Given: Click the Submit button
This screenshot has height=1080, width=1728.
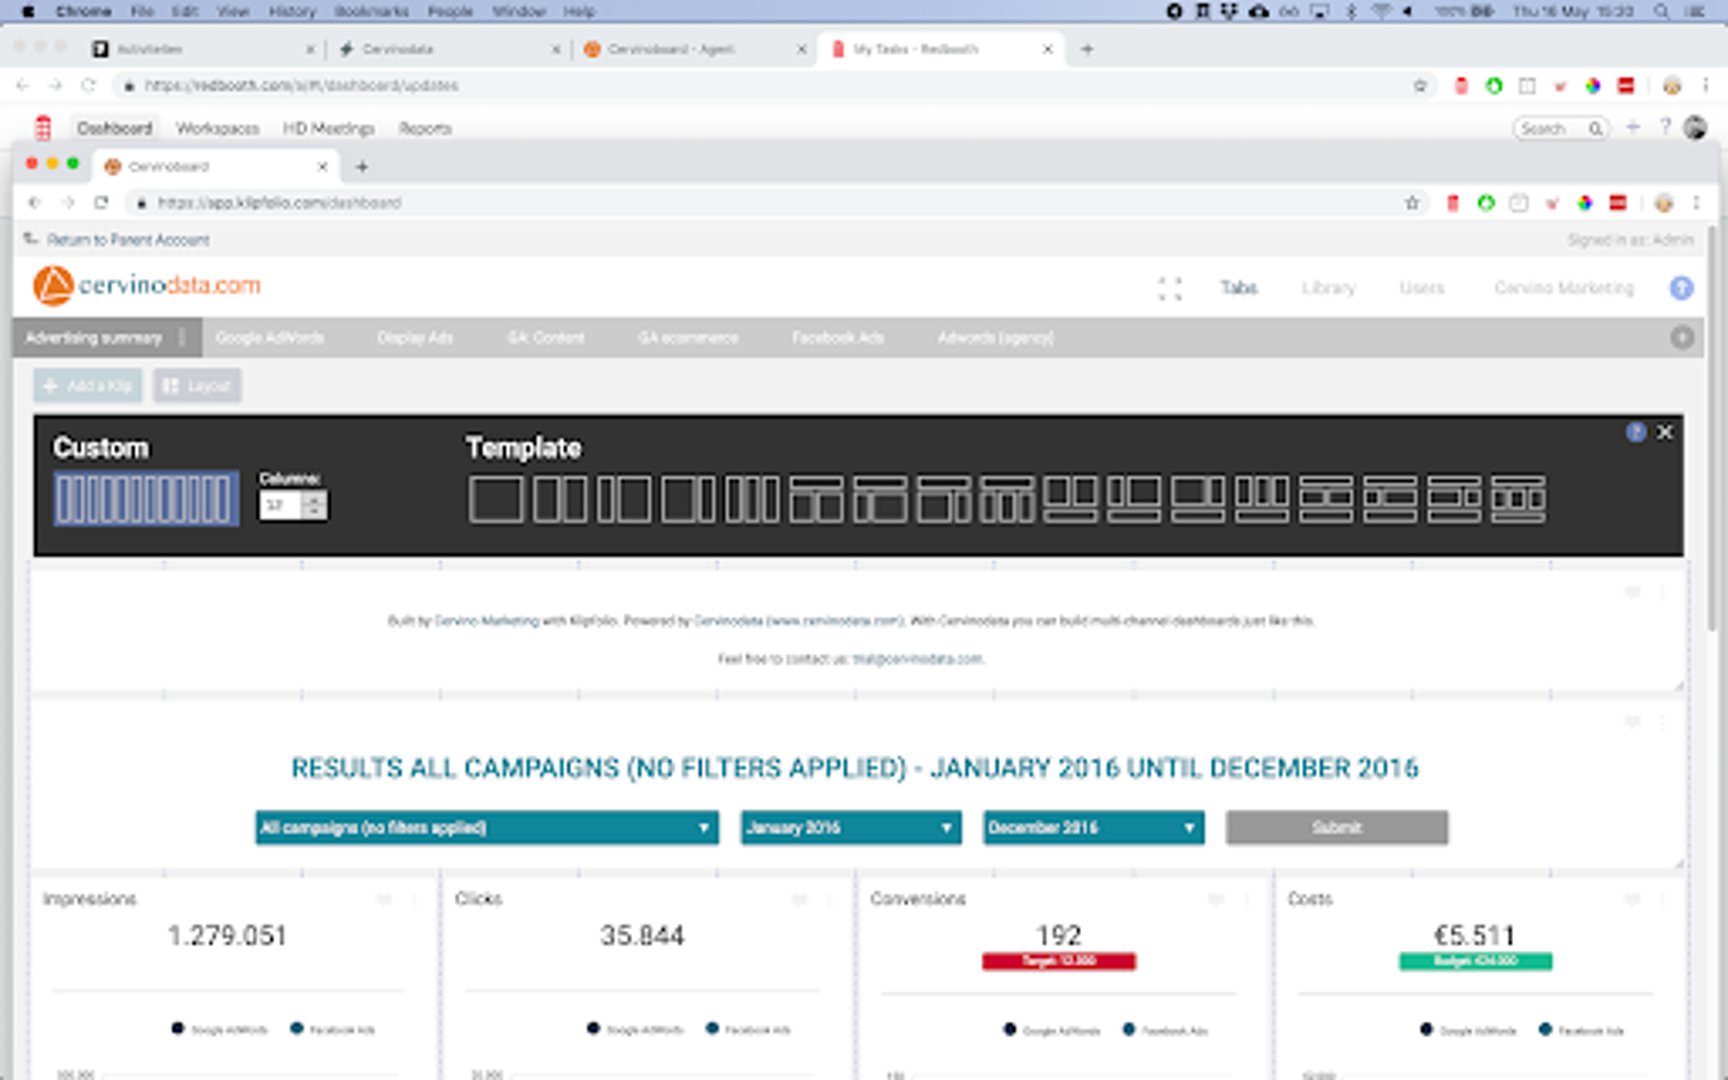Looking at the screenshot, I should coord(1336,828).
